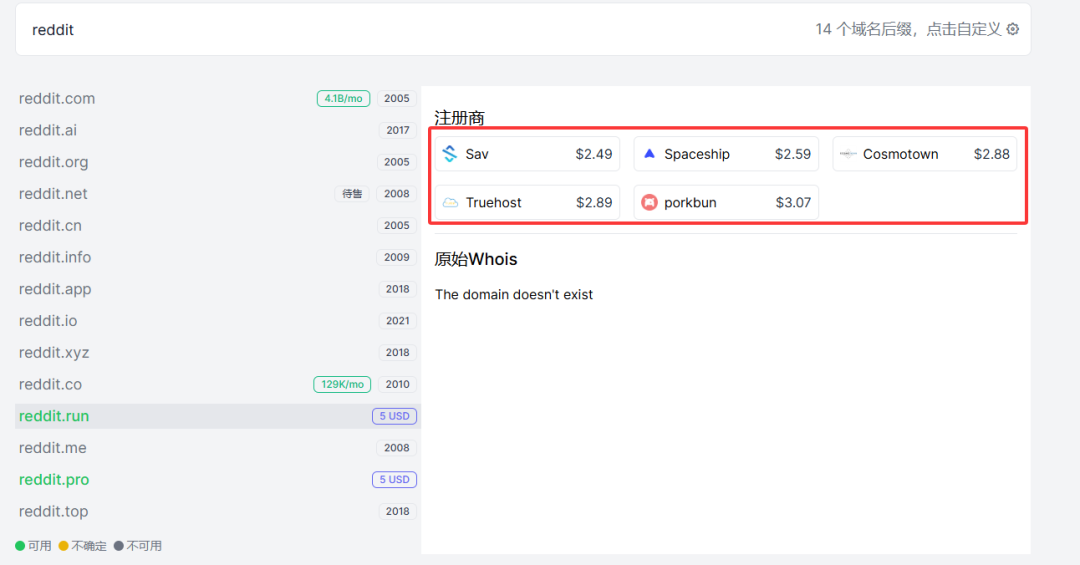Click the porkbun pig logo icon
The width and height of the screenshot is (1080, 565).
click(649, 203)
